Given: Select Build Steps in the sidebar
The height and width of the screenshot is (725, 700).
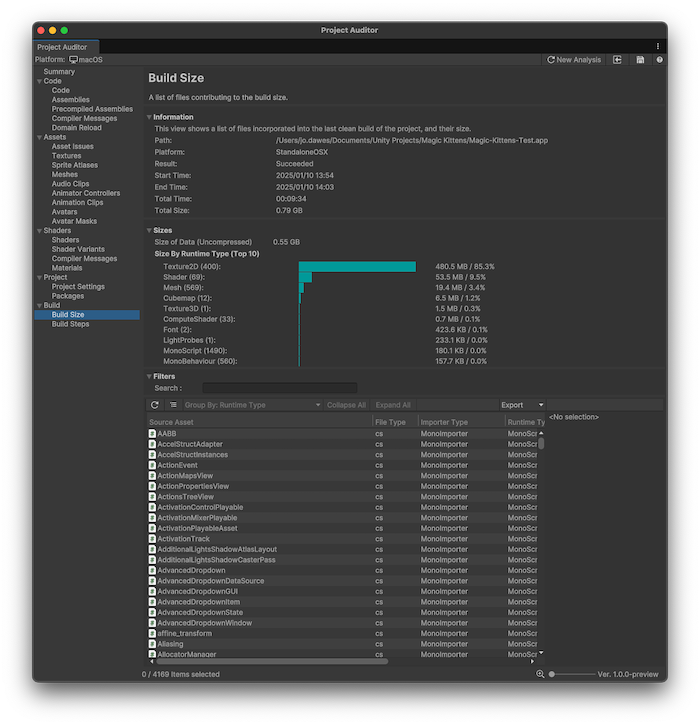Looking at the screenshot, I should click(x=70, y=324).
